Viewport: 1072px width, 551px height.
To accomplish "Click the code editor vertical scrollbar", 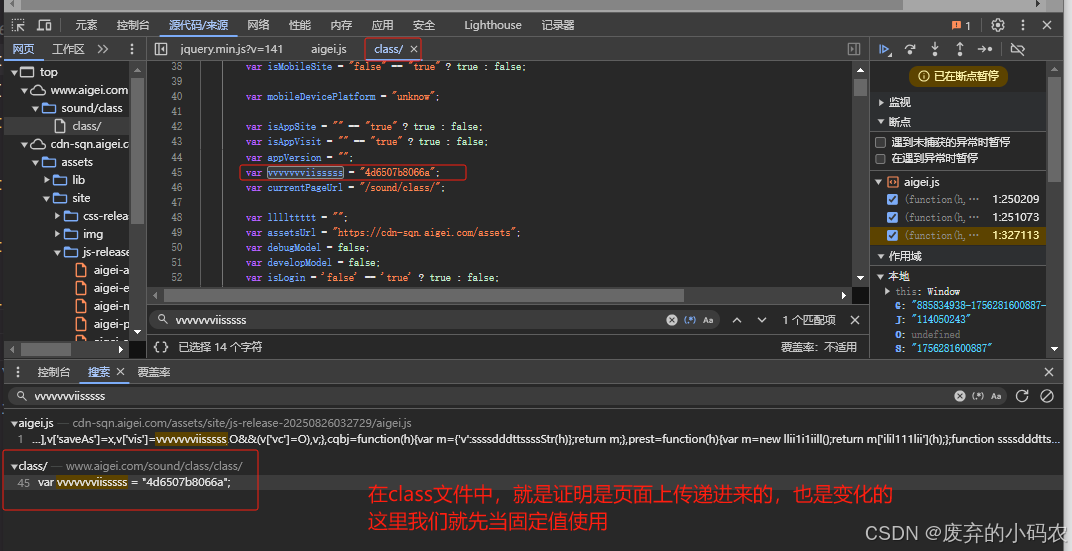I will coord(860,87).
